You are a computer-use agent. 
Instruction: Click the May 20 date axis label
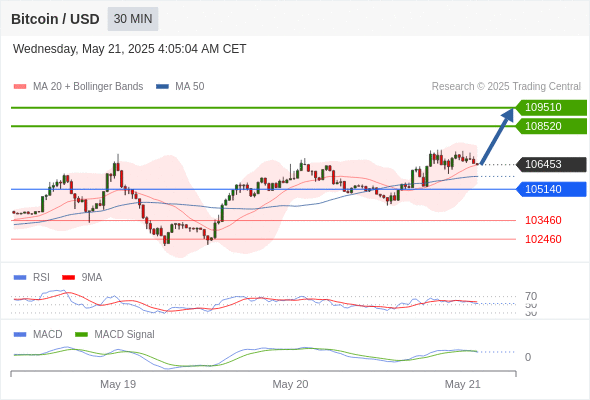click(x=290, y=384)
